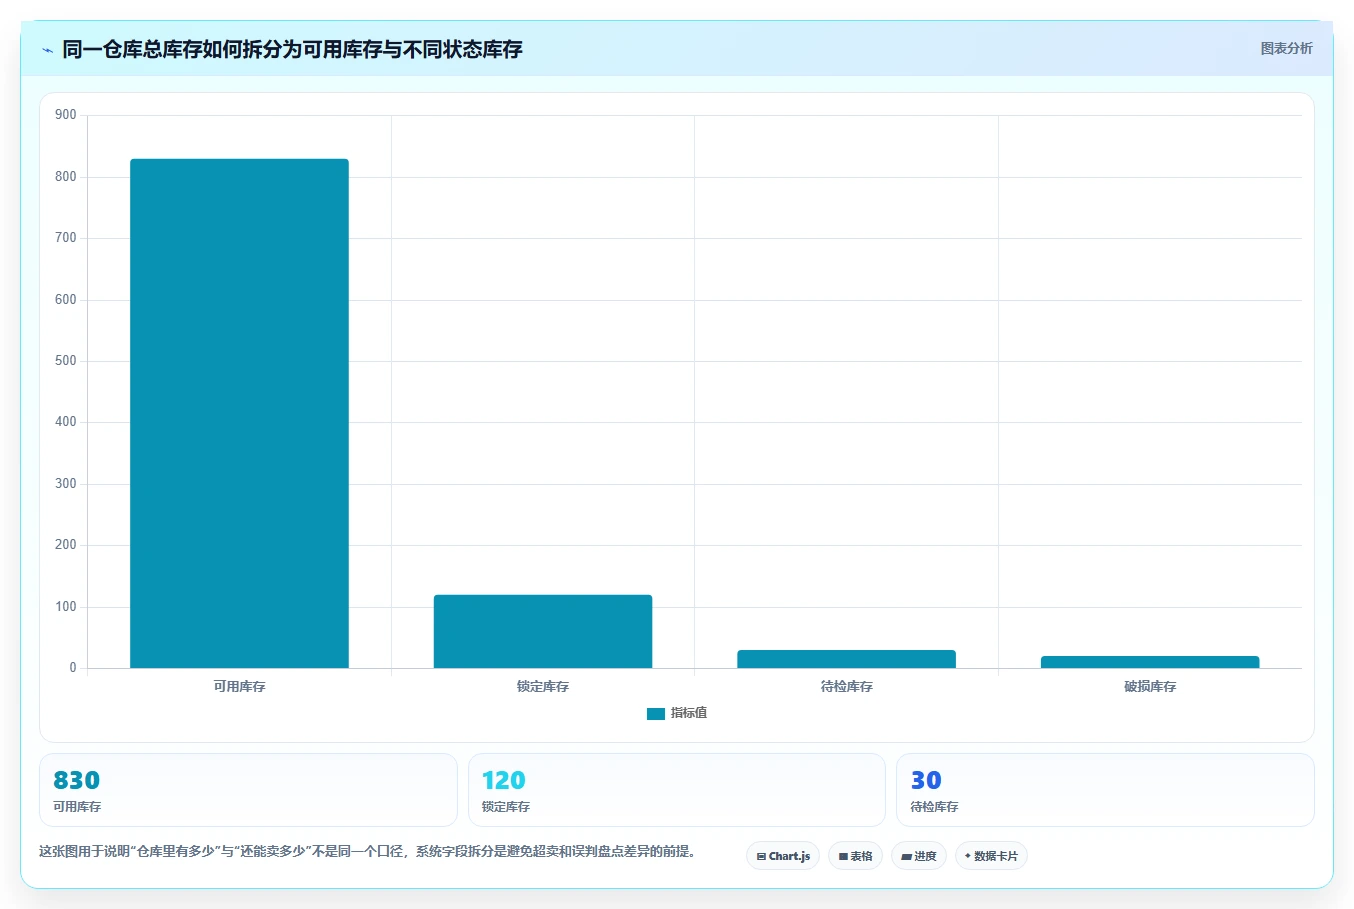Viewport: 1354px width, 909px height.
Task: Click the 900 y-axis tick value
Action: (66, 115)
